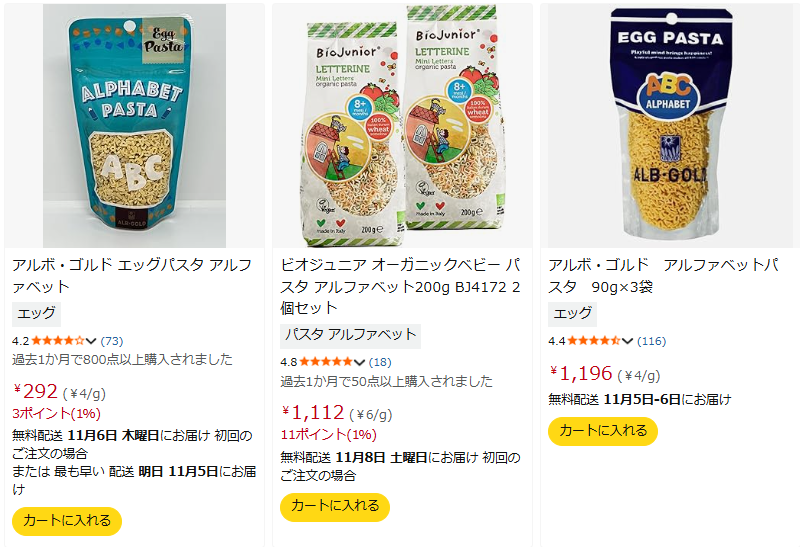
Task: Open アルボ・ゴルド エッグパスタ アルファベット title
Action: (131, 276)
